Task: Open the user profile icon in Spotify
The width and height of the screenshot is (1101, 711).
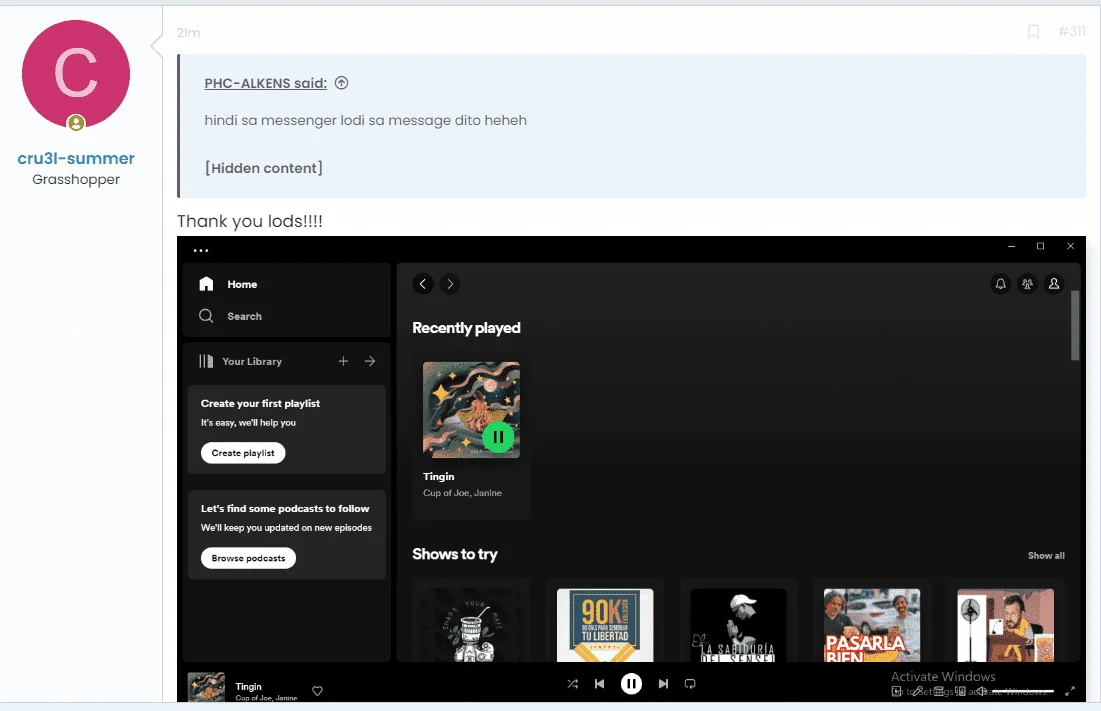Action: click(1054, 284)
